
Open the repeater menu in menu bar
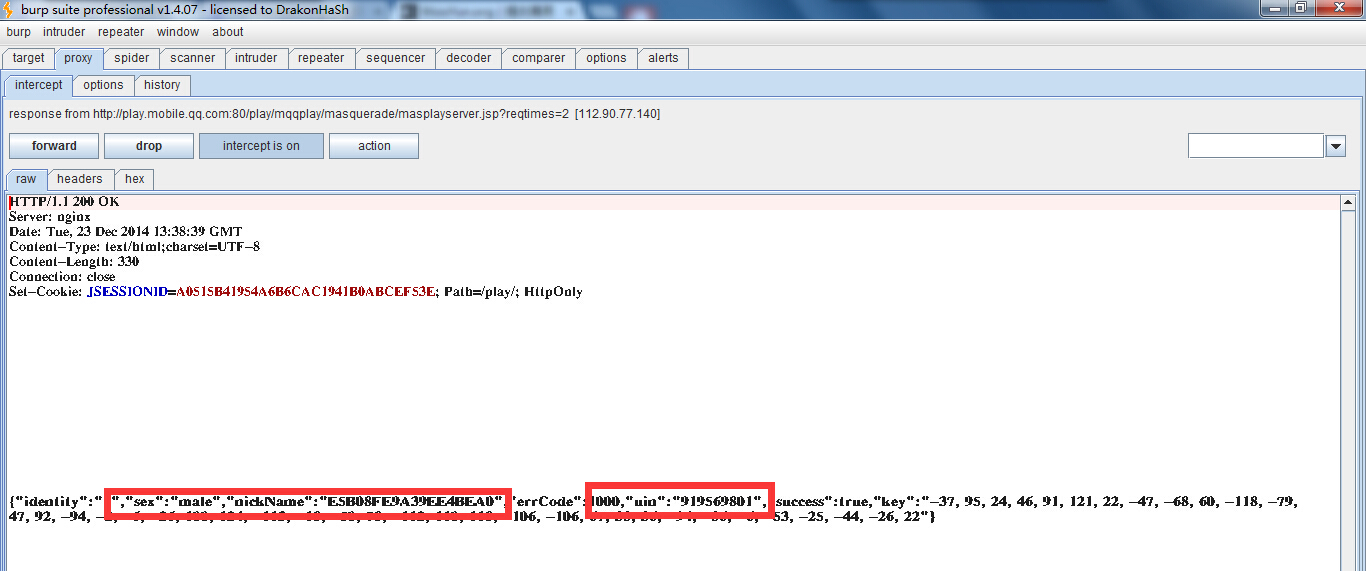pos(121,32)
